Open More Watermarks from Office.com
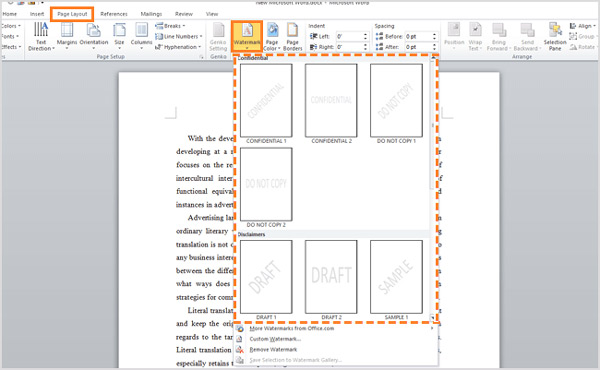This screenshot has width=600, height=370. (x=292, y=328)
